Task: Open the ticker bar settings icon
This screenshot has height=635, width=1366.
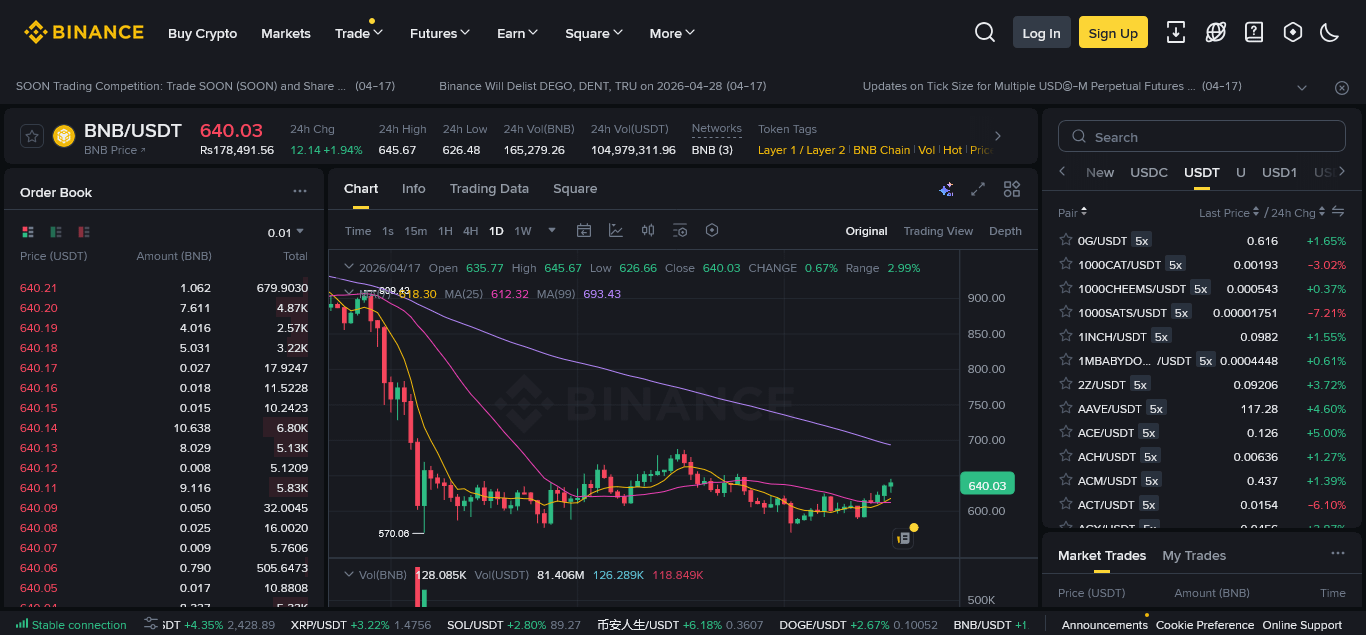Action: pos(151,624)
